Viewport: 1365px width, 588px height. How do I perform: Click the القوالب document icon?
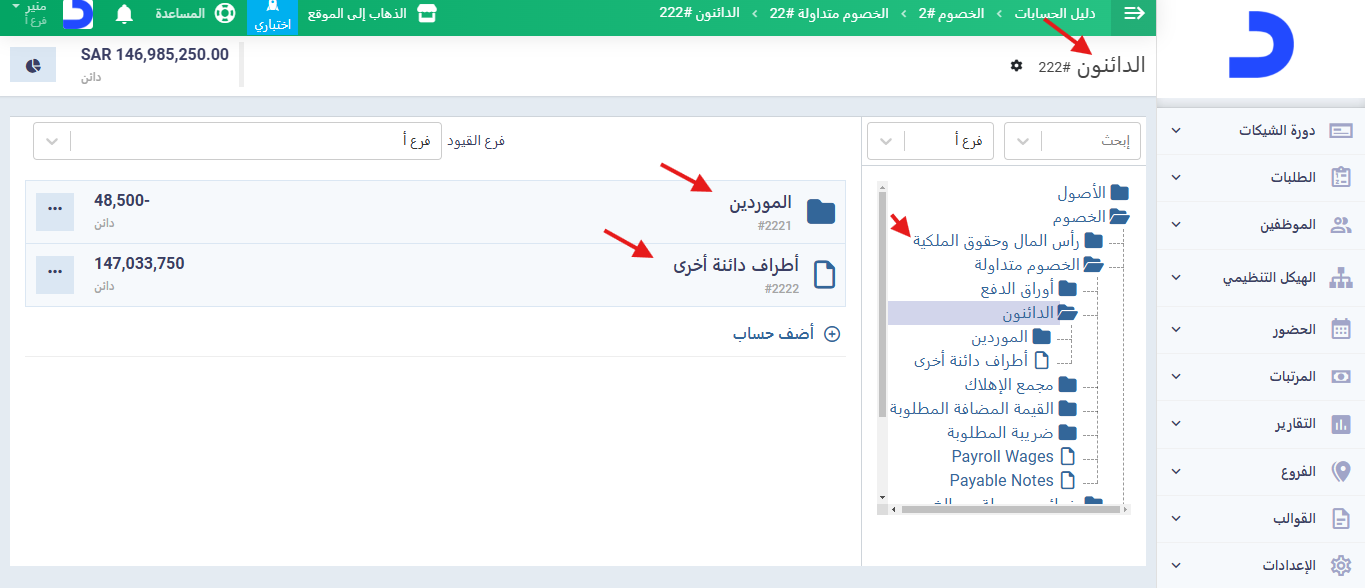1341,519
